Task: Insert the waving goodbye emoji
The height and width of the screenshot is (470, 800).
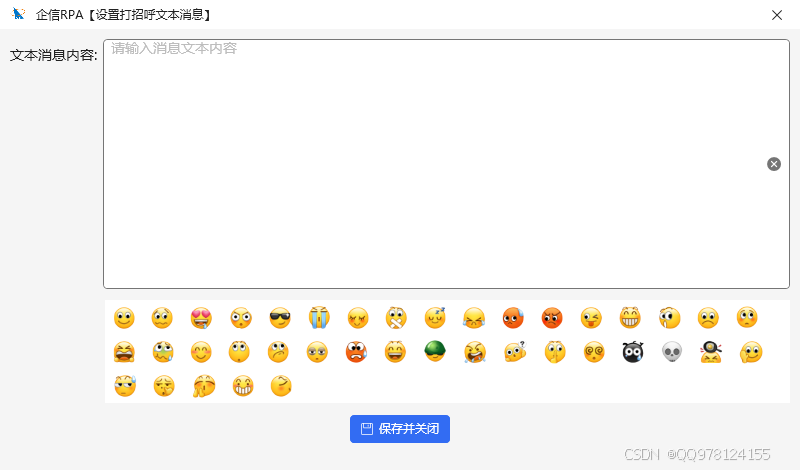Action: tap(751, 352)
